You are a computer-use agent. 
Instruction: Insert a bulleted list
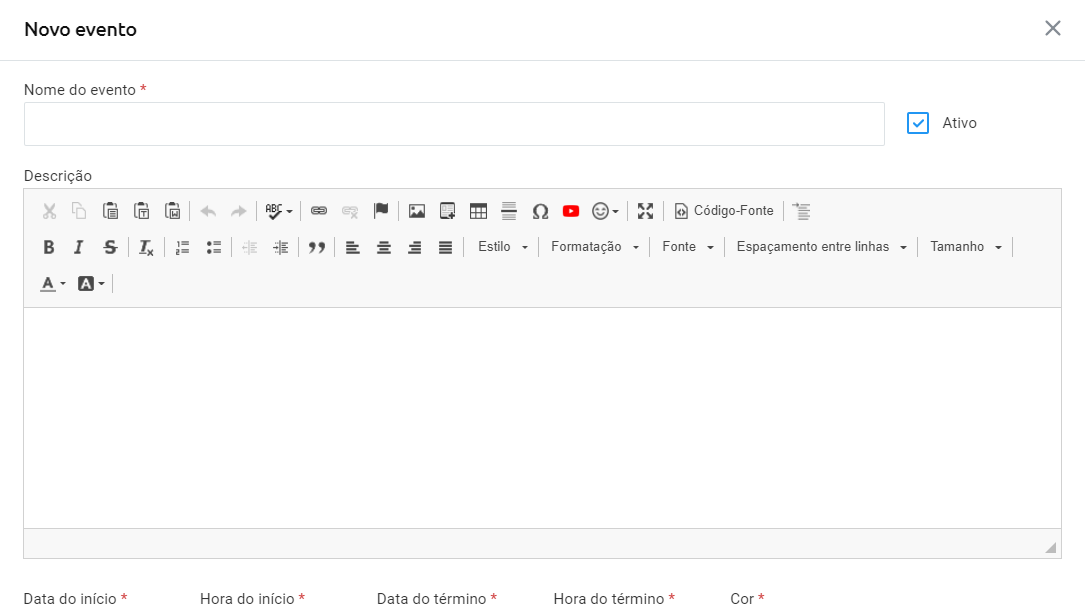tap(213, 247)
